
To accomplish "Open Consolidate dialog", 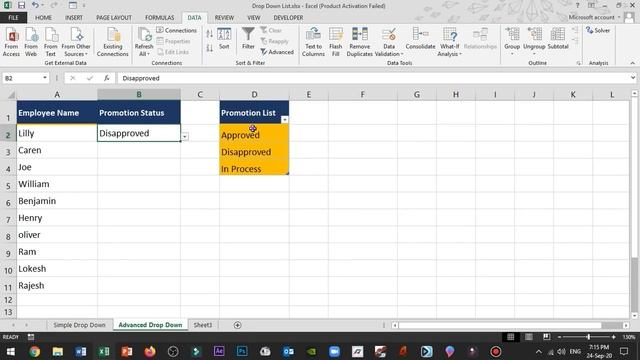I will [420, 39].
